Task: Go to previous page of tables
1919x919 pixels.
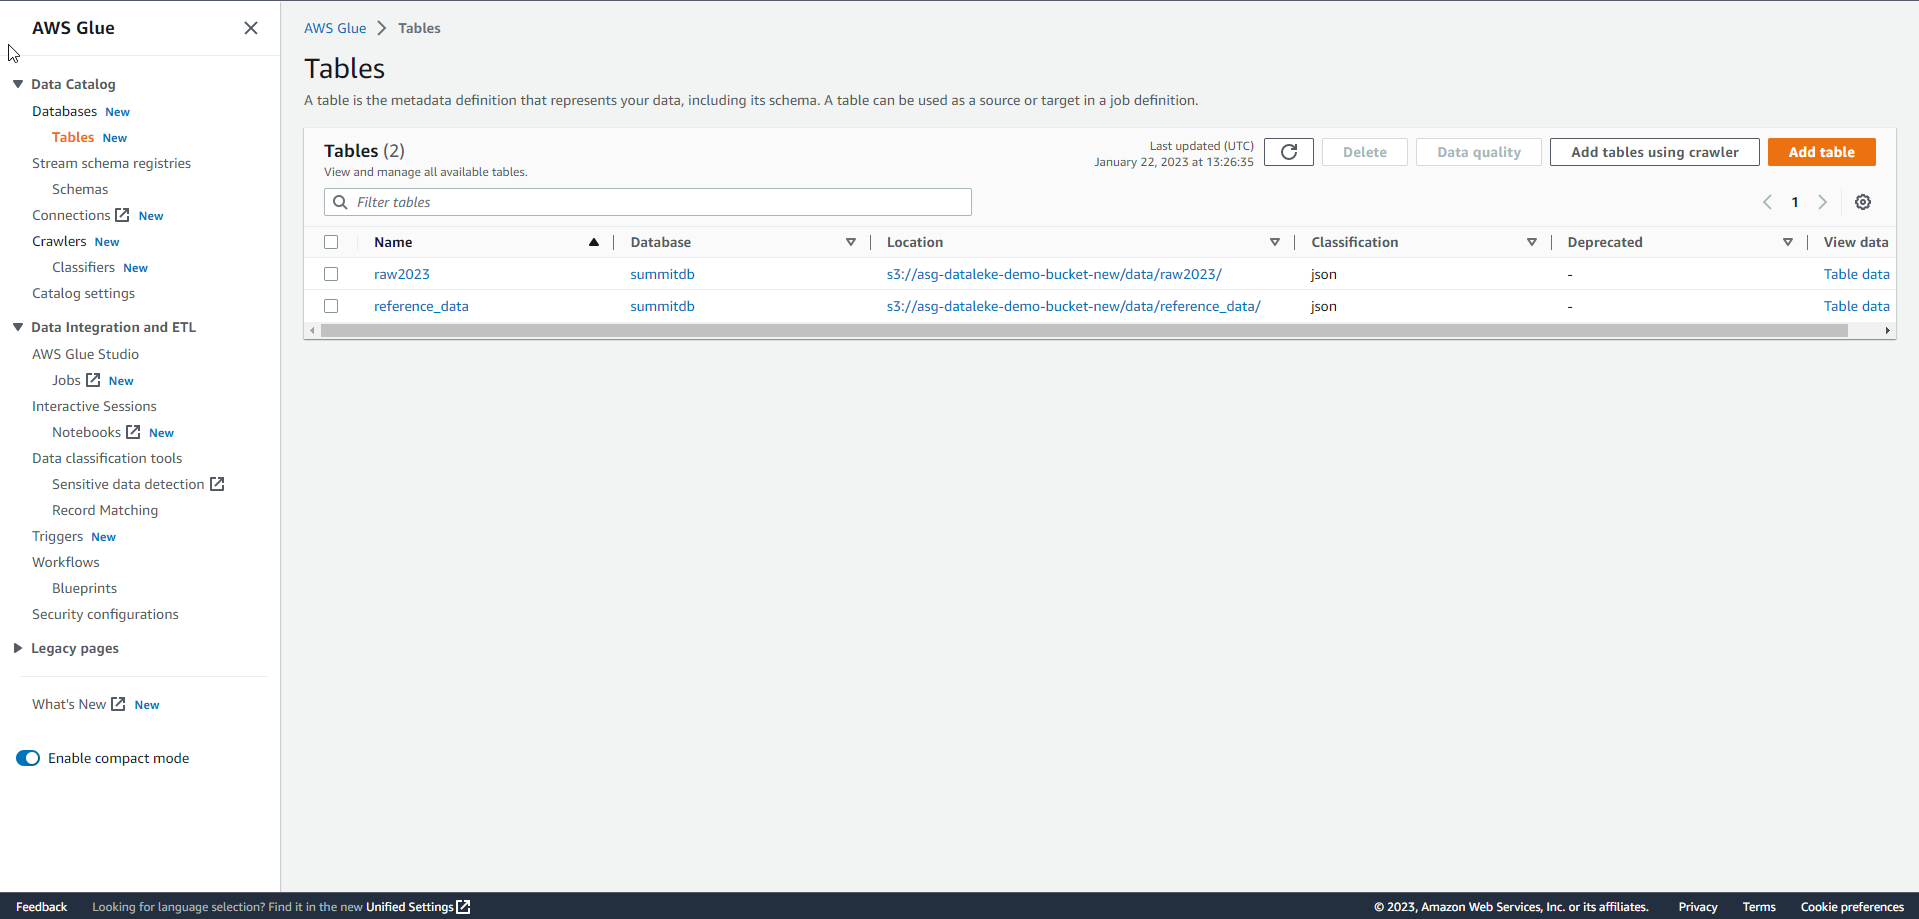Action: (1767, 202)
